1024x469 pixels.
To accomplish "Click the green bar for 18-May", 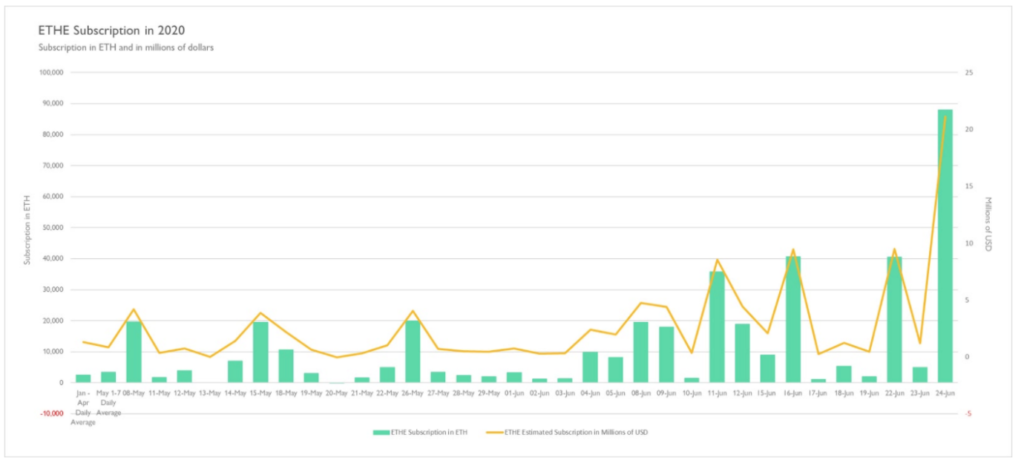I will pos(286,366).
